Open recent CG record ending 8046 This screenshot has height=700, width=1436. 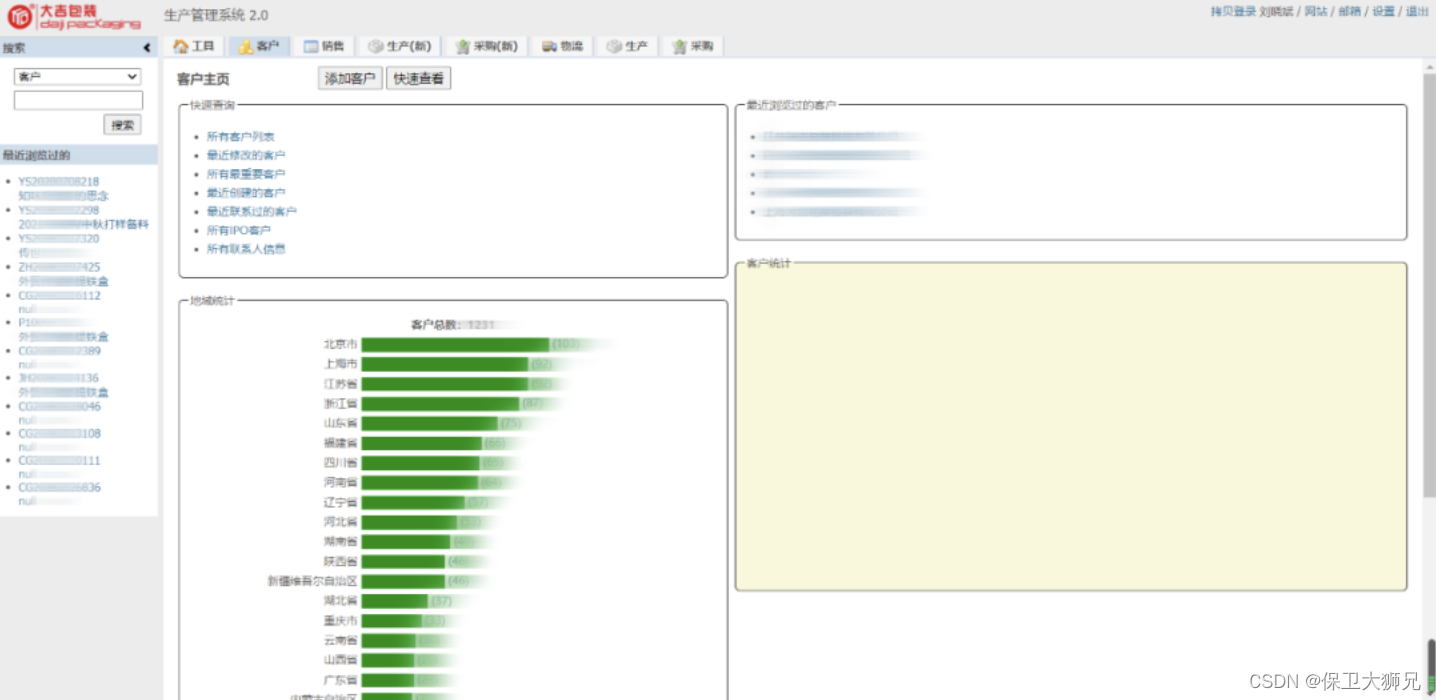pyautogui.click(x=59, y=407)
